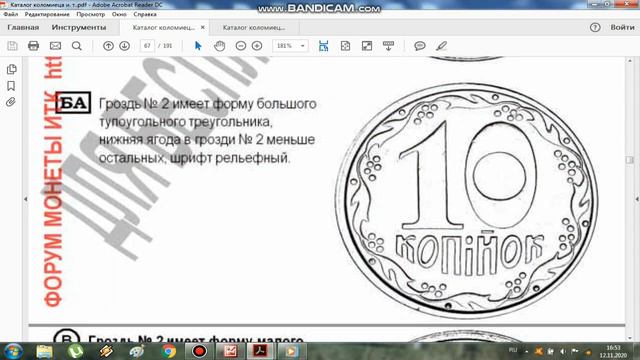The width and height of the screenshot is (640, 360).
Task: Click the Save file icon
Action: (x=12, y=46)
